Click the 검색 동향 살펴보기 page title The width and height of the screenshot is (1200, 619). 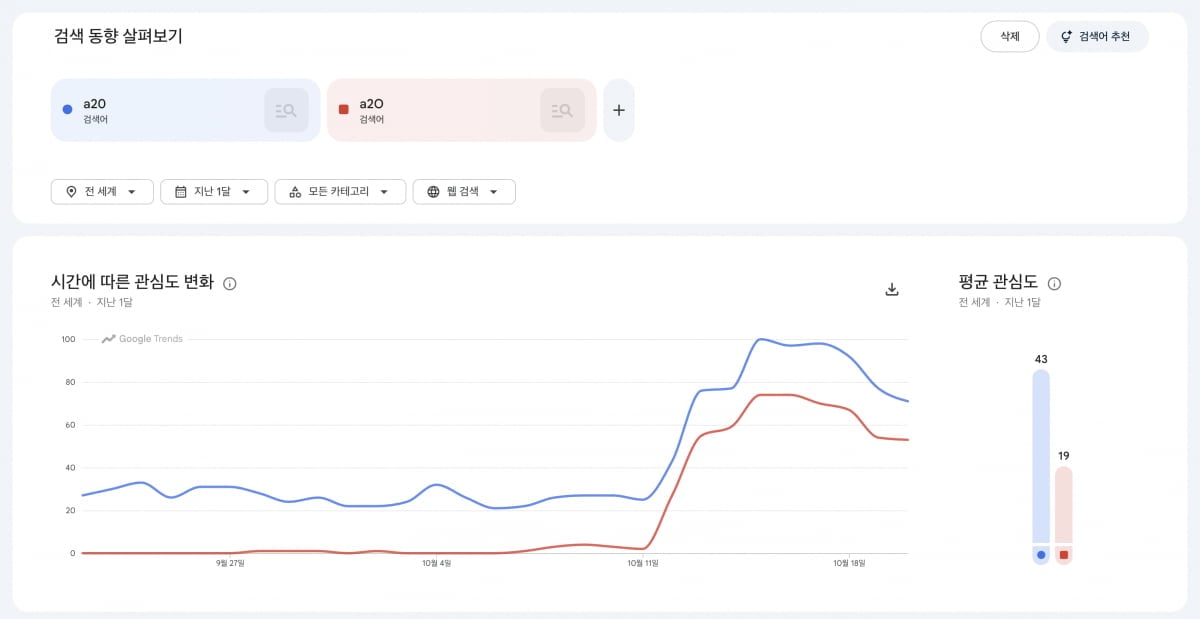click(118, 37)
